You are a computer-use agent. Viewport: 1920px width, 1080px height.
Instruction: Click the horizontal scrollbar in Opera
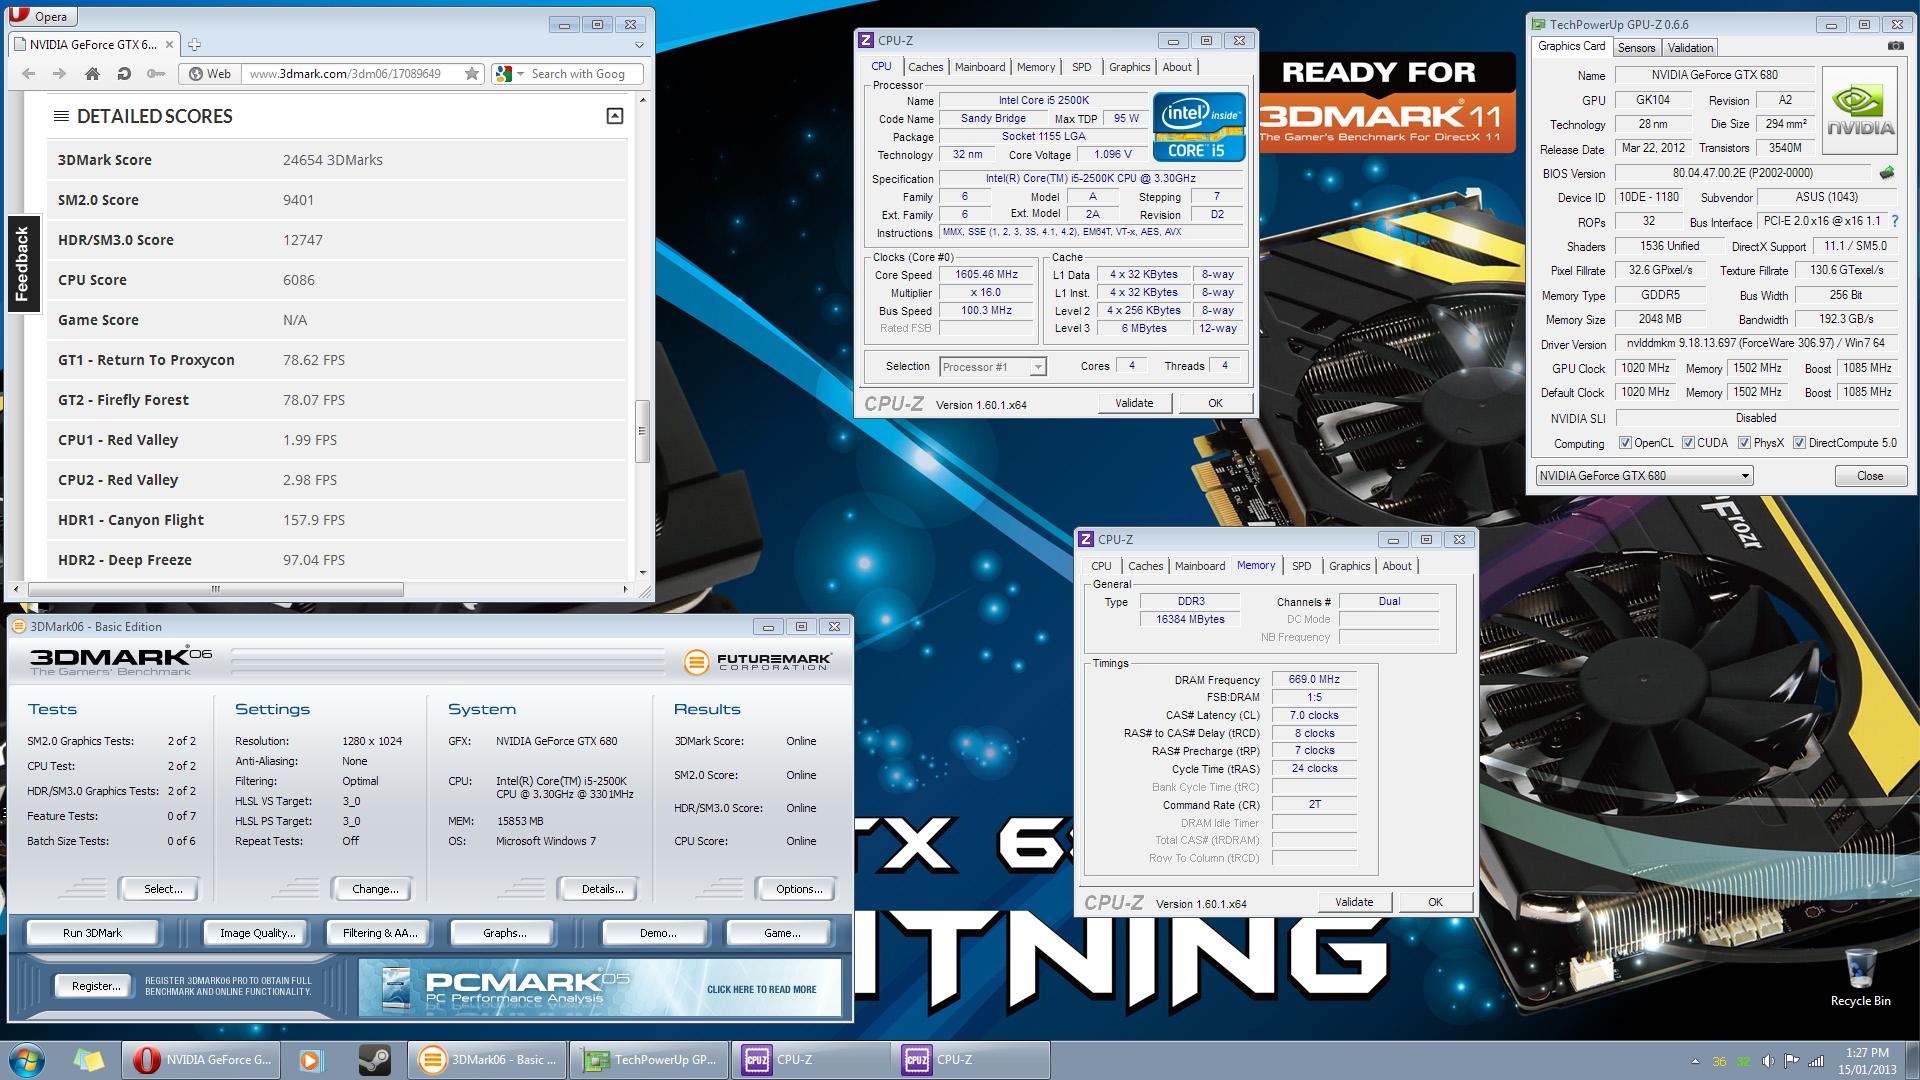tap(215, 589)
